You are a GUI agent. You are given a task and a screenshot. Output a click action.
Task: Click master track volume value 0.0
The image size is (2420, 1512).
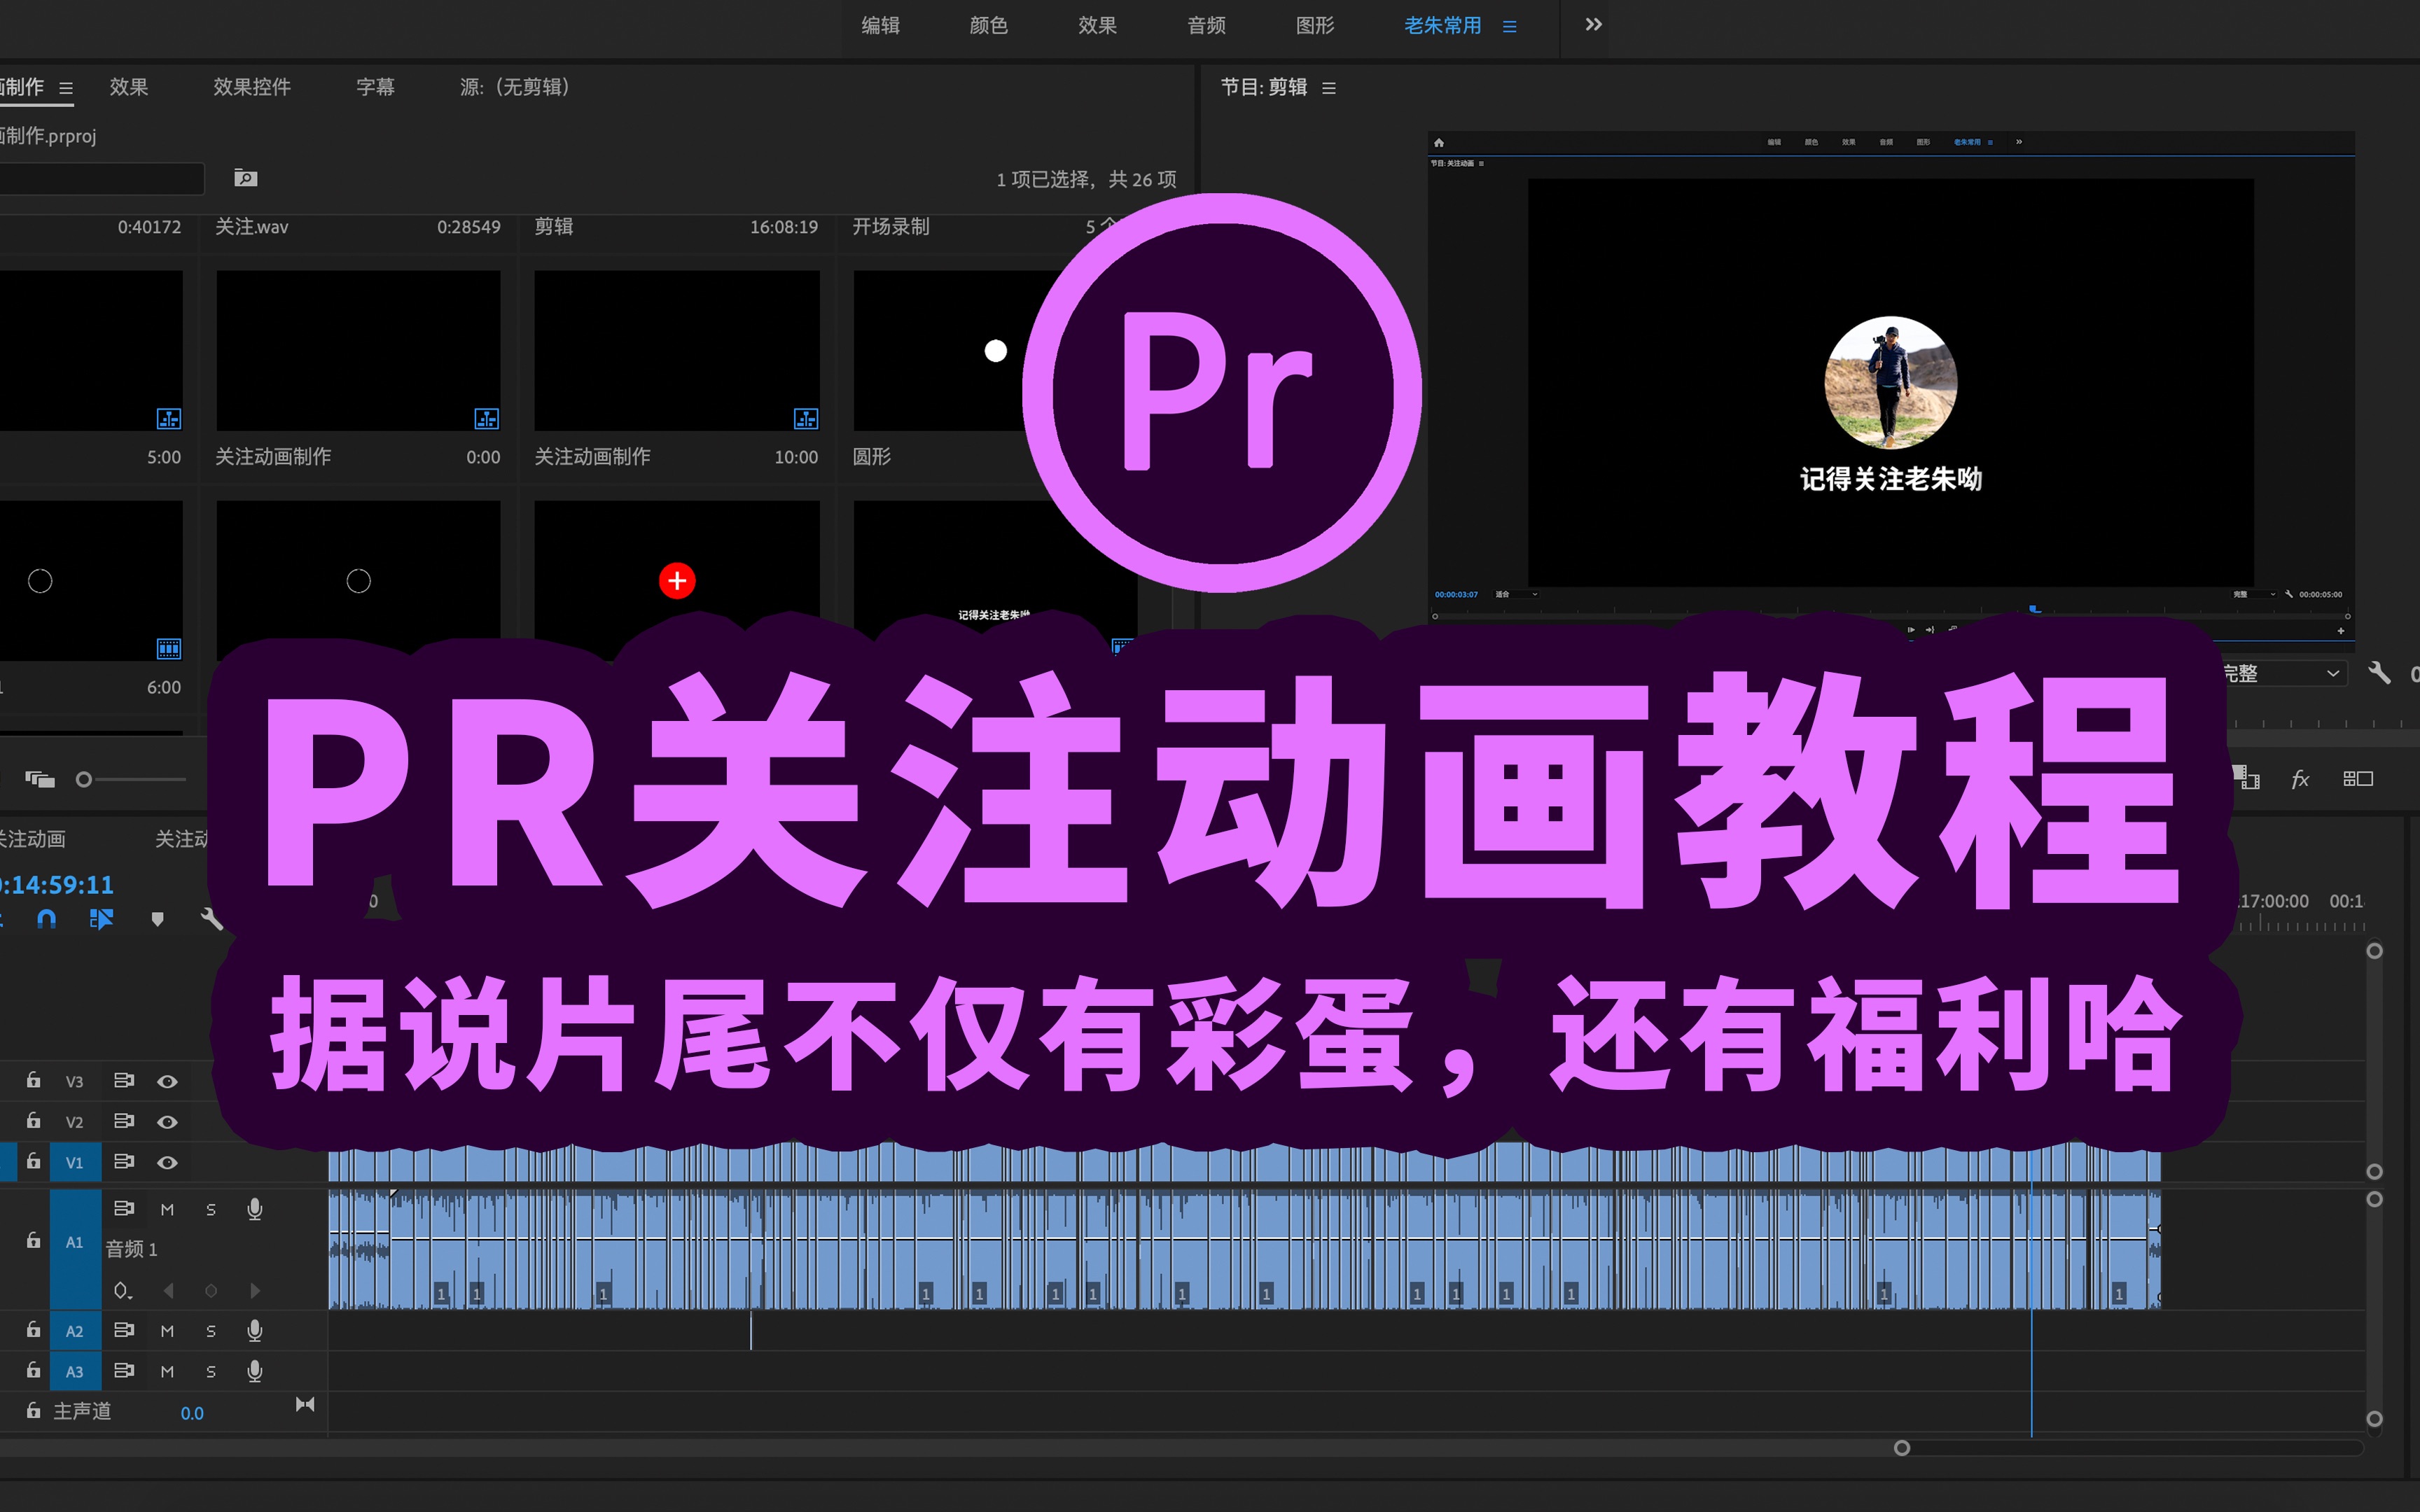pos(192,1413)
